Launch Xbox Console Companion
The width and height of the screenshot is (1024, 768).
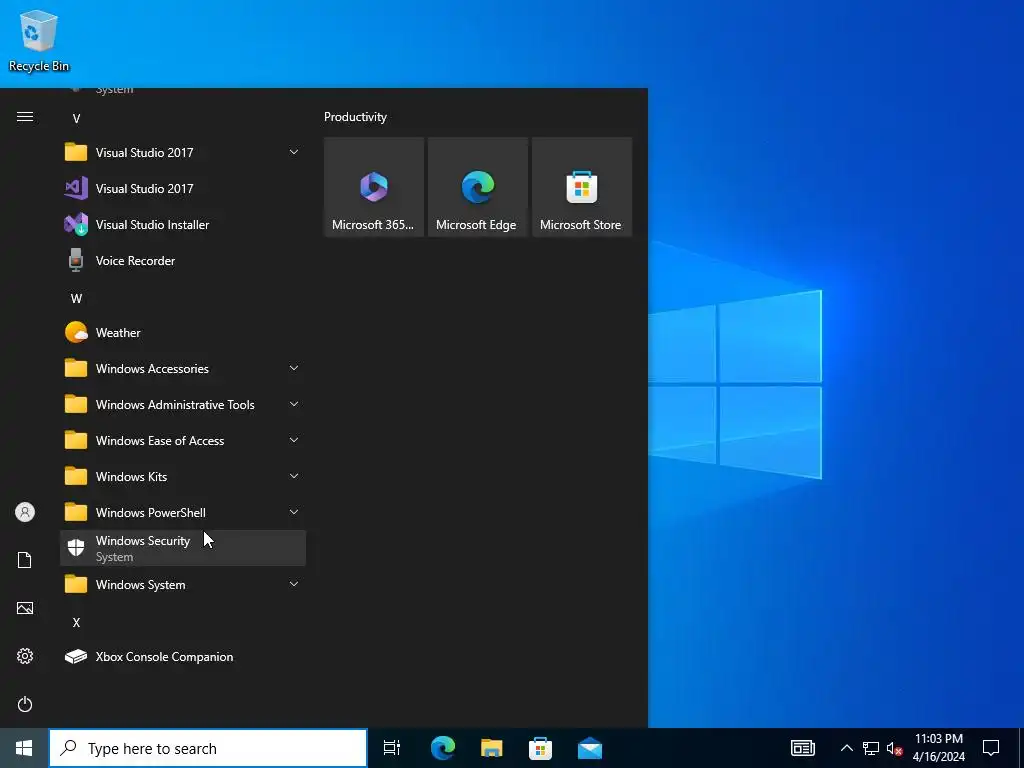pos(182,656)
